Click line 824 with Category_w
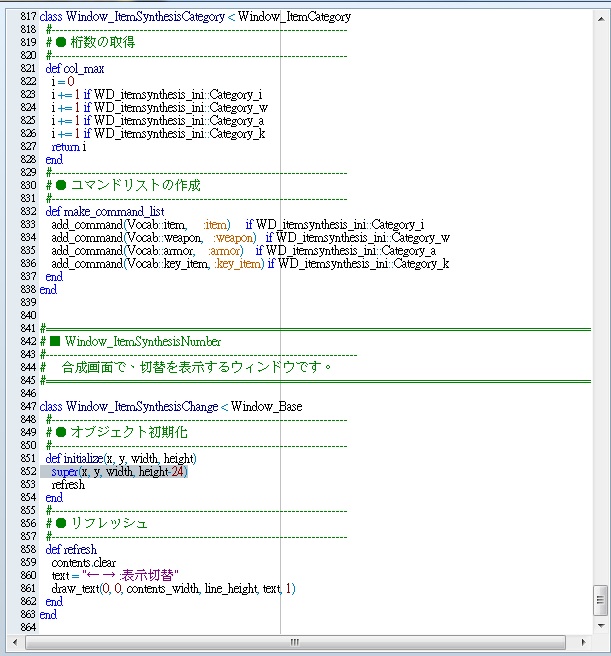The image size is (611, 656). (x=159, y=108)
